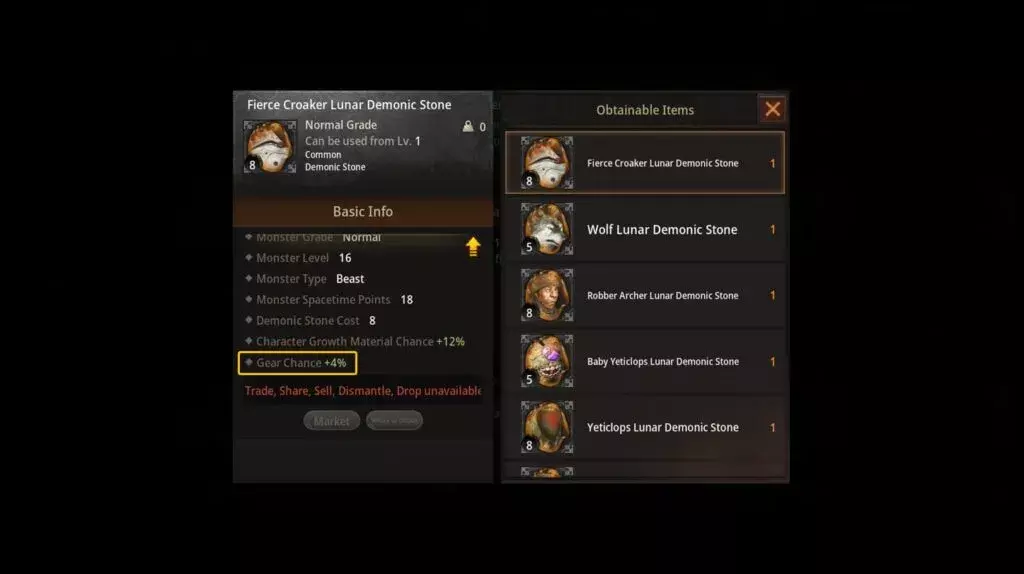Select the Robber Archer Lunar Demonic Stone row

pyautogui.click(x=645, y=295)
